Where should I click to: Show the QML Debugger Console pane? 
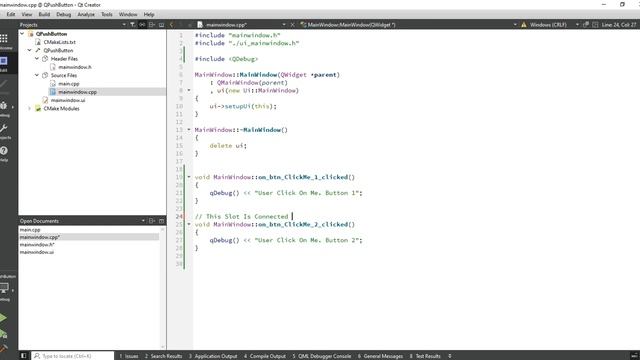tap(322, 356)
